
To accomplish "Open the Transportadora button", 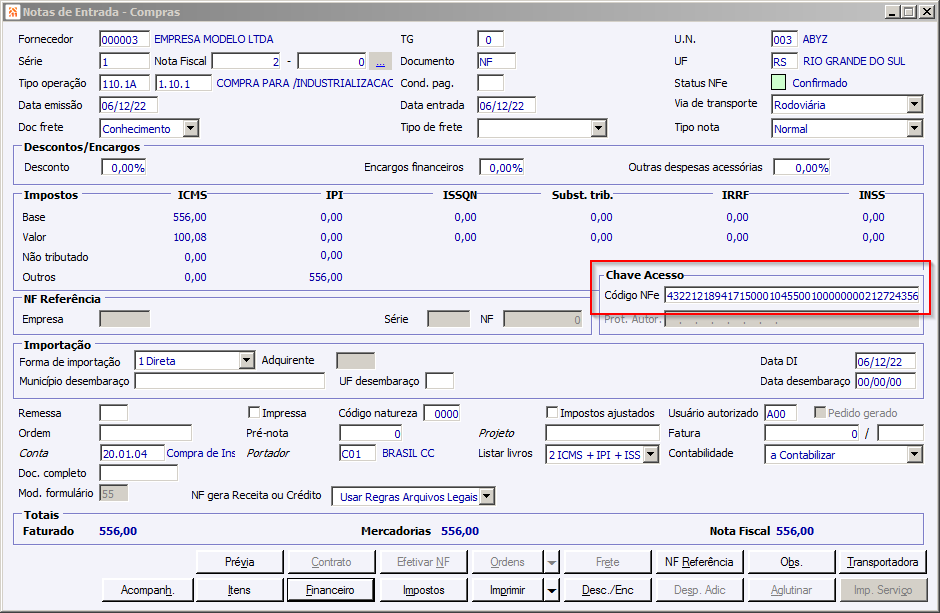I will click(882, 562).
